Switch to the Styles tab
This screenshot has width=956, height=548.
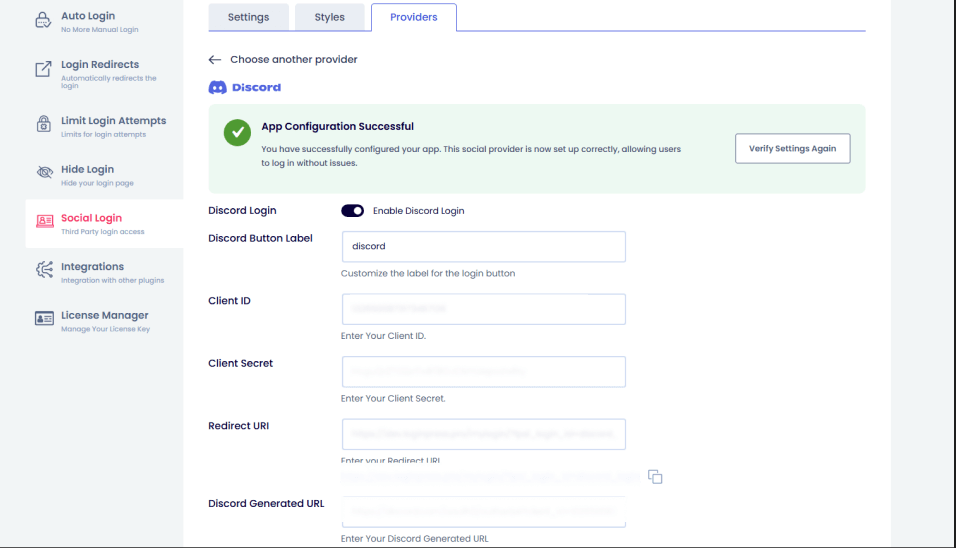tap(329, 17)
